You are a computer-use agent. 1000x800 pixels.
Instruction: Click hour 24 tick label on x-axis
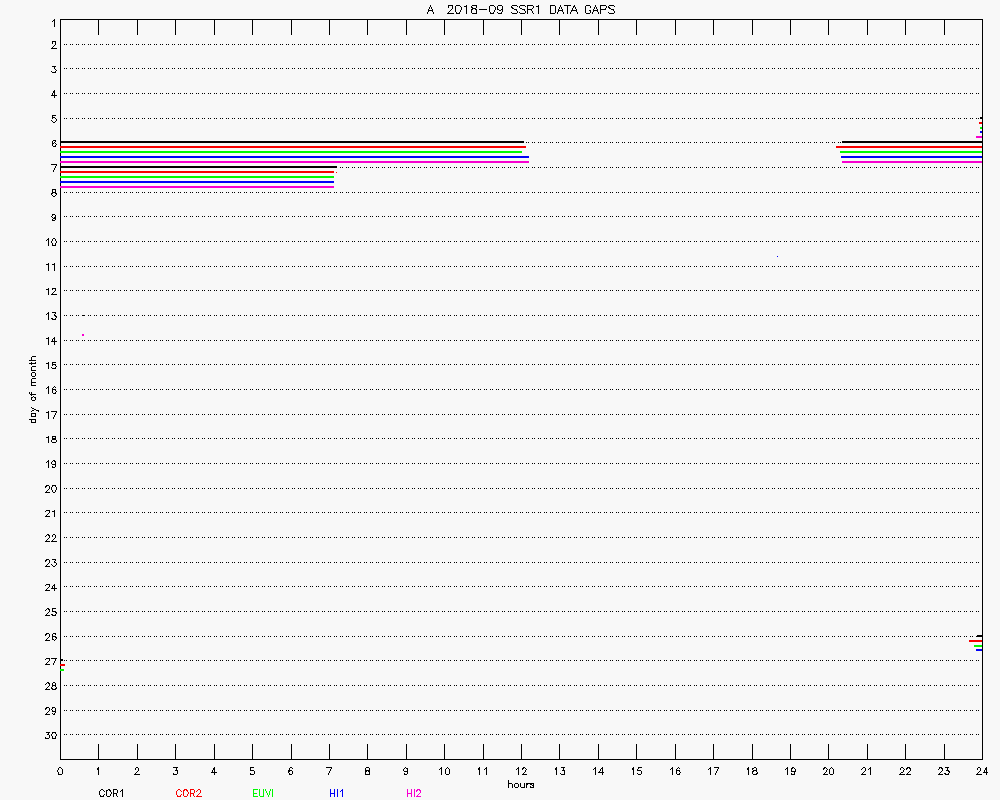pos(982,771)
